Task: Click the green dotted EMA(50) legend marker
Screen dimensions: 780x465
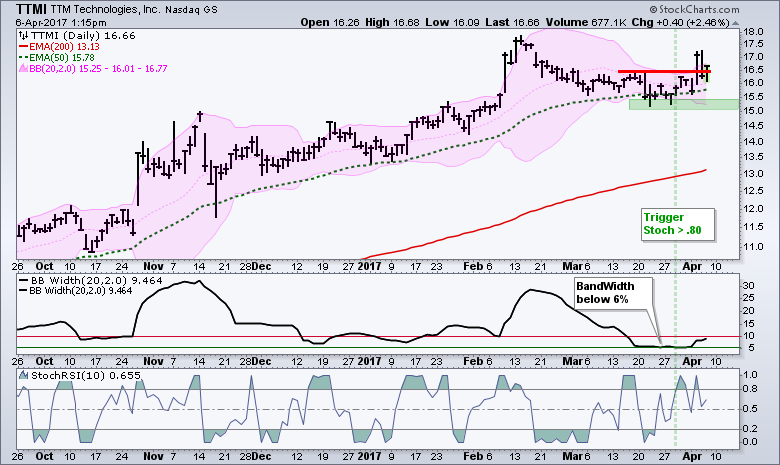Action: point(23,58)
